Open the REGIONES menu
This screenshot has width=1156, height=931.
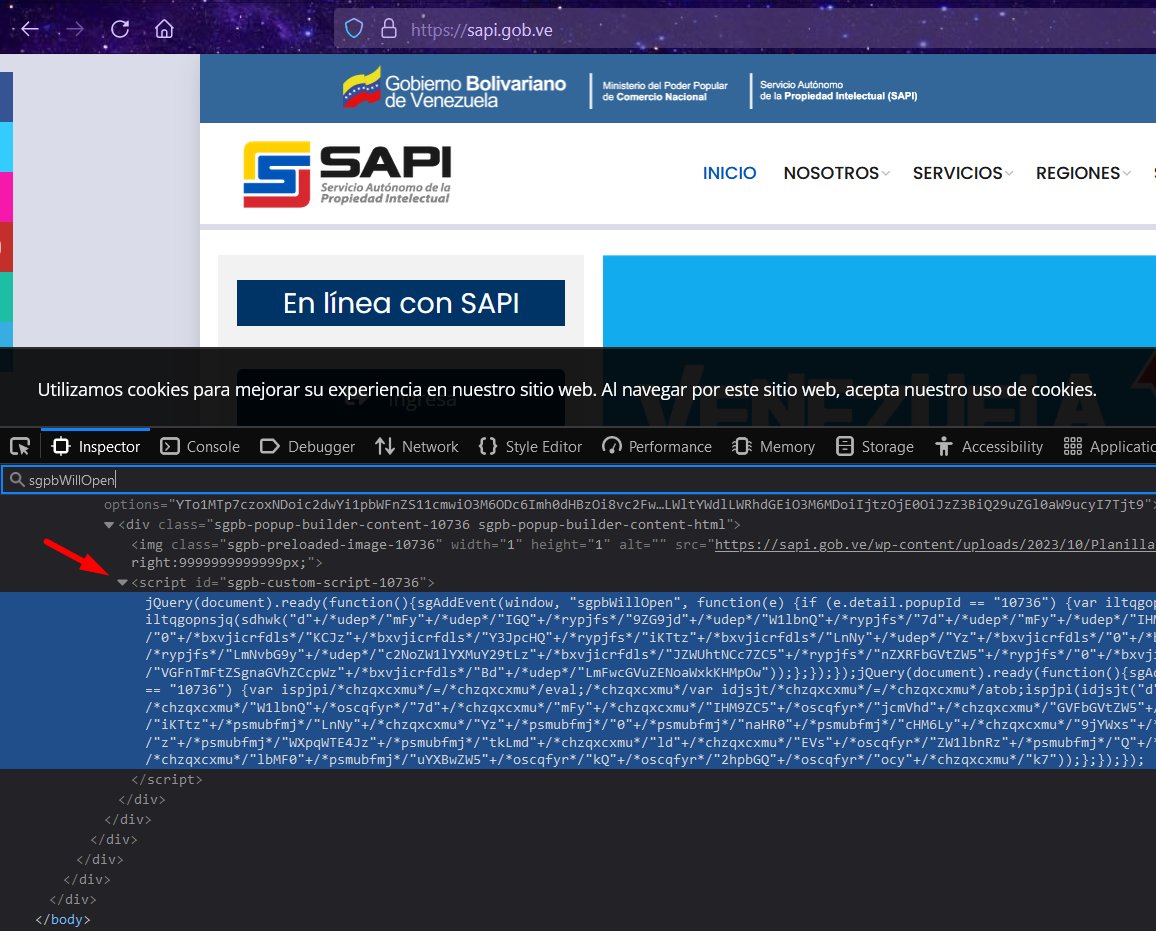[1082, 172]
